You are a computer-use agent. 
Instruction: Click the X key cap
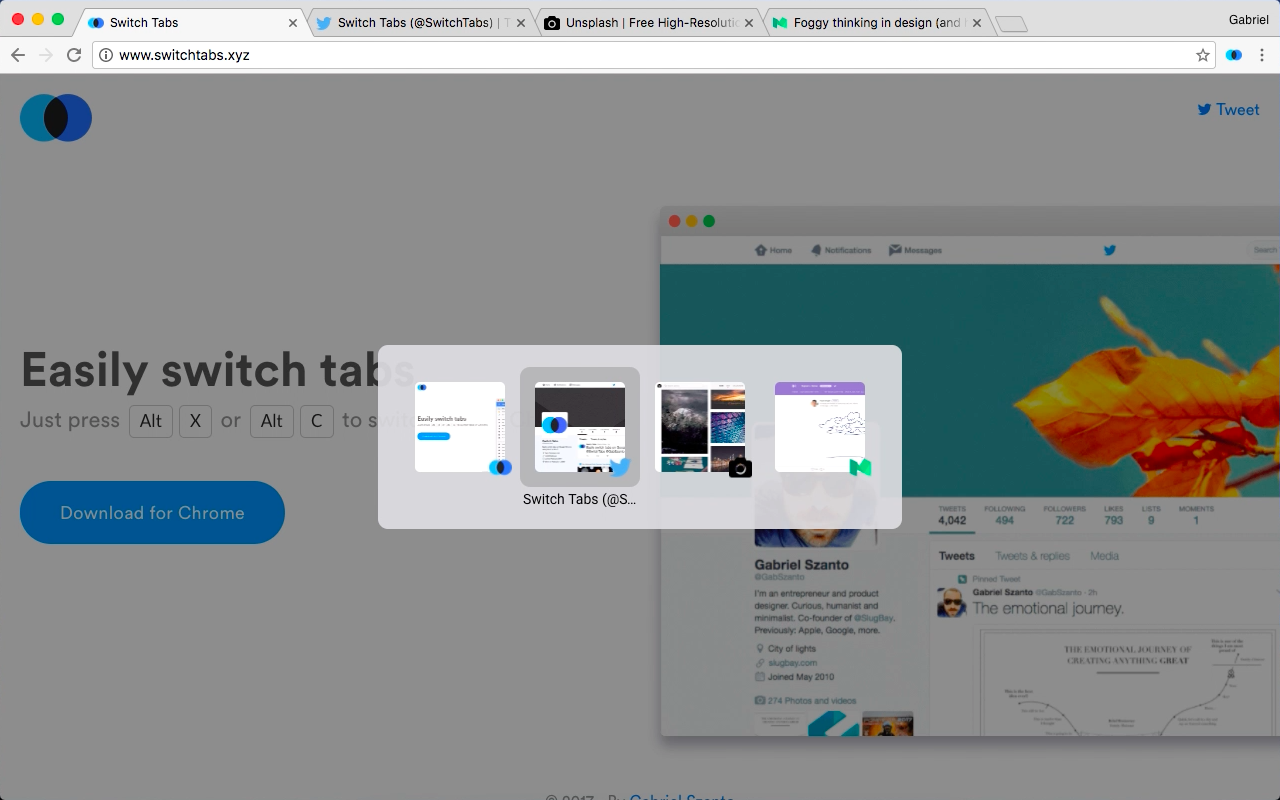pos(195,421)
